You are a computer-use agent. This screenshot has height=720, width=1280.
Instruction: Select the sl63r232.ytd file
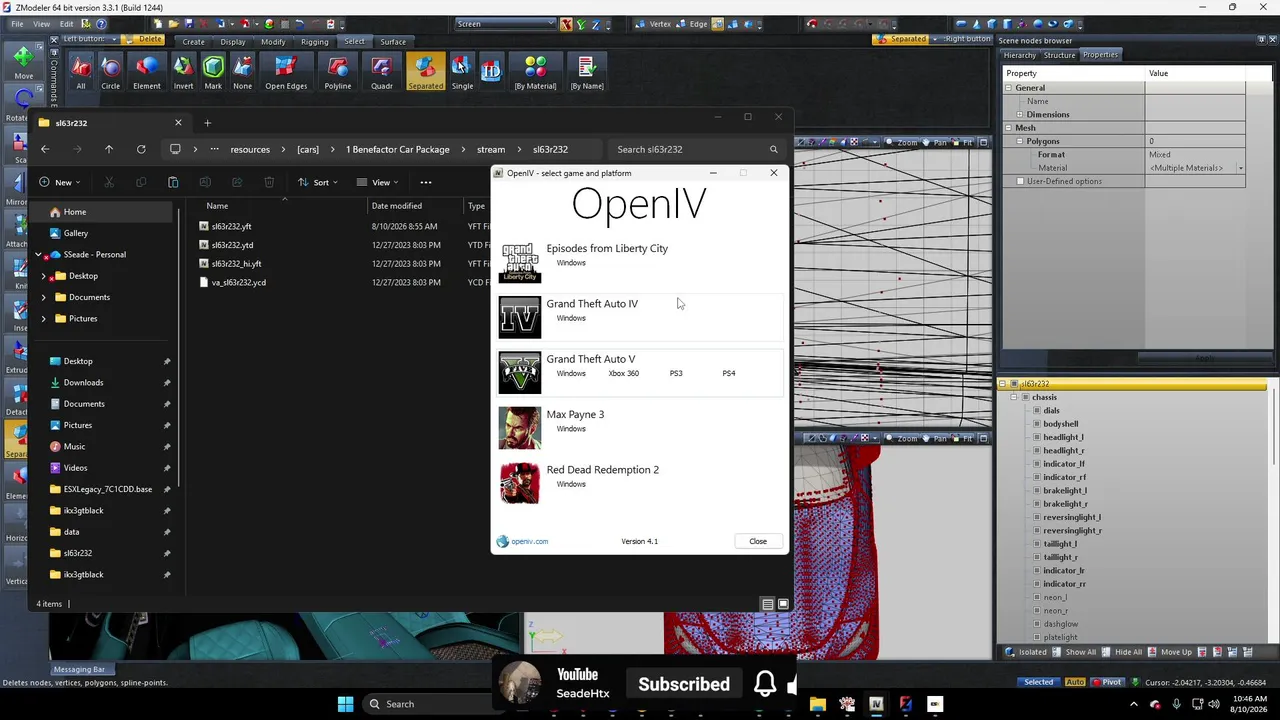232,245
